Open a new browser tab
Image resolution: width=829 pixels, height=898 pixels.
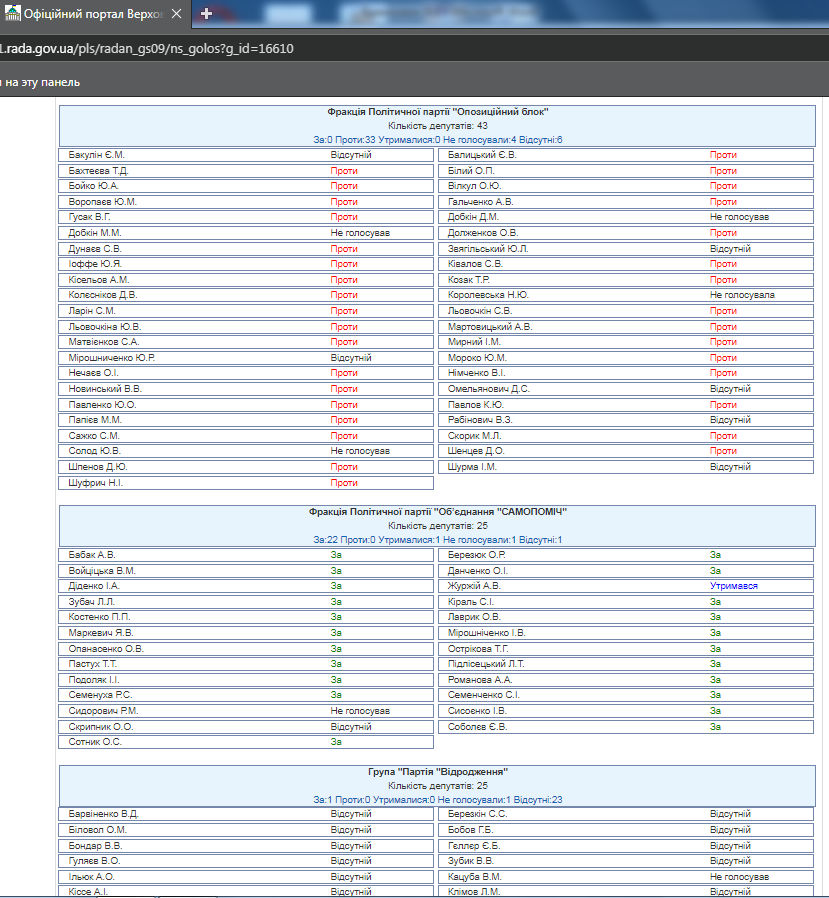(207, 14)
